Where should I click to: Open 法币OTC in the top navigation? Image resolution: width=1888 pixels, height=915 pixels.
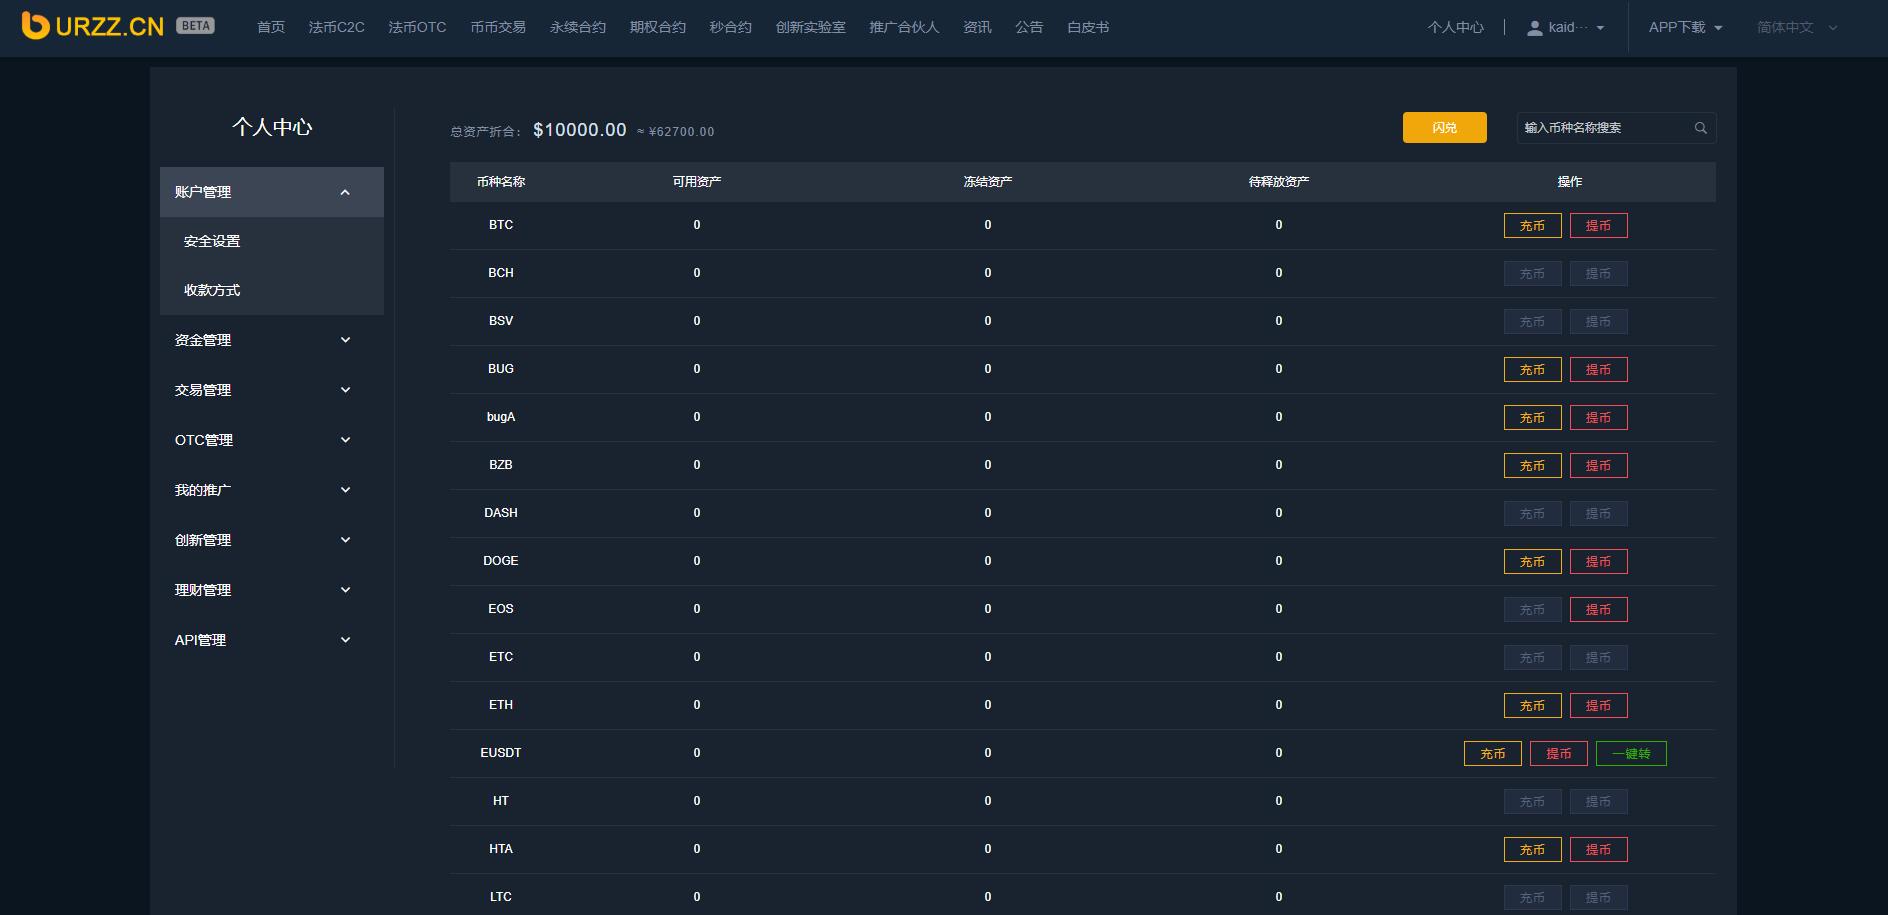click(417, 27)
